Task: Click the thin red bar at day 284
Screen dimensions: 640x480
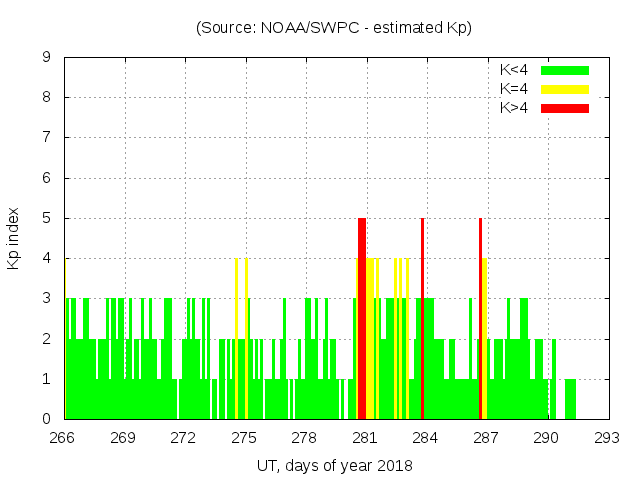Action: pos(423,320)
